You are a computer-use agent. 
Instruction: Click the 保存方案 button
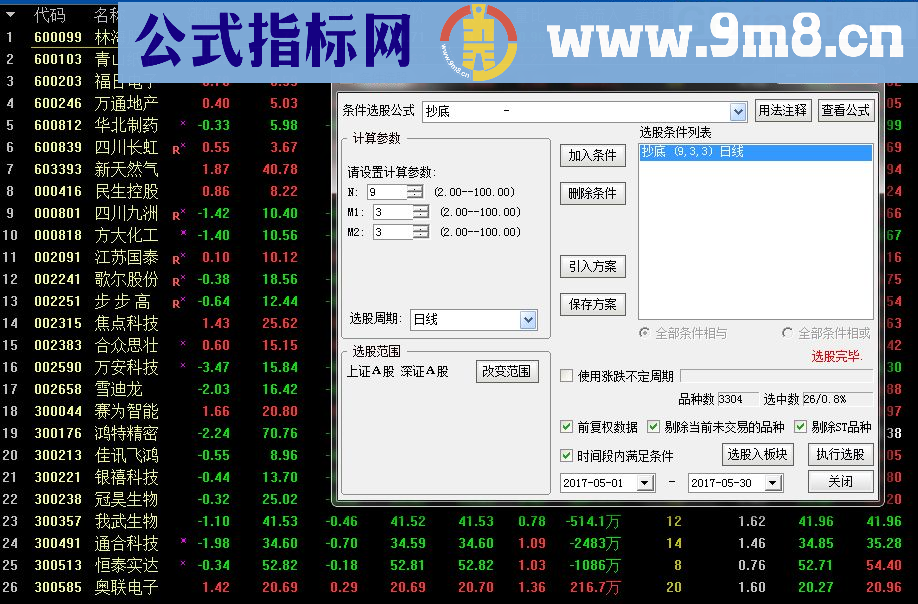[592, 305]
